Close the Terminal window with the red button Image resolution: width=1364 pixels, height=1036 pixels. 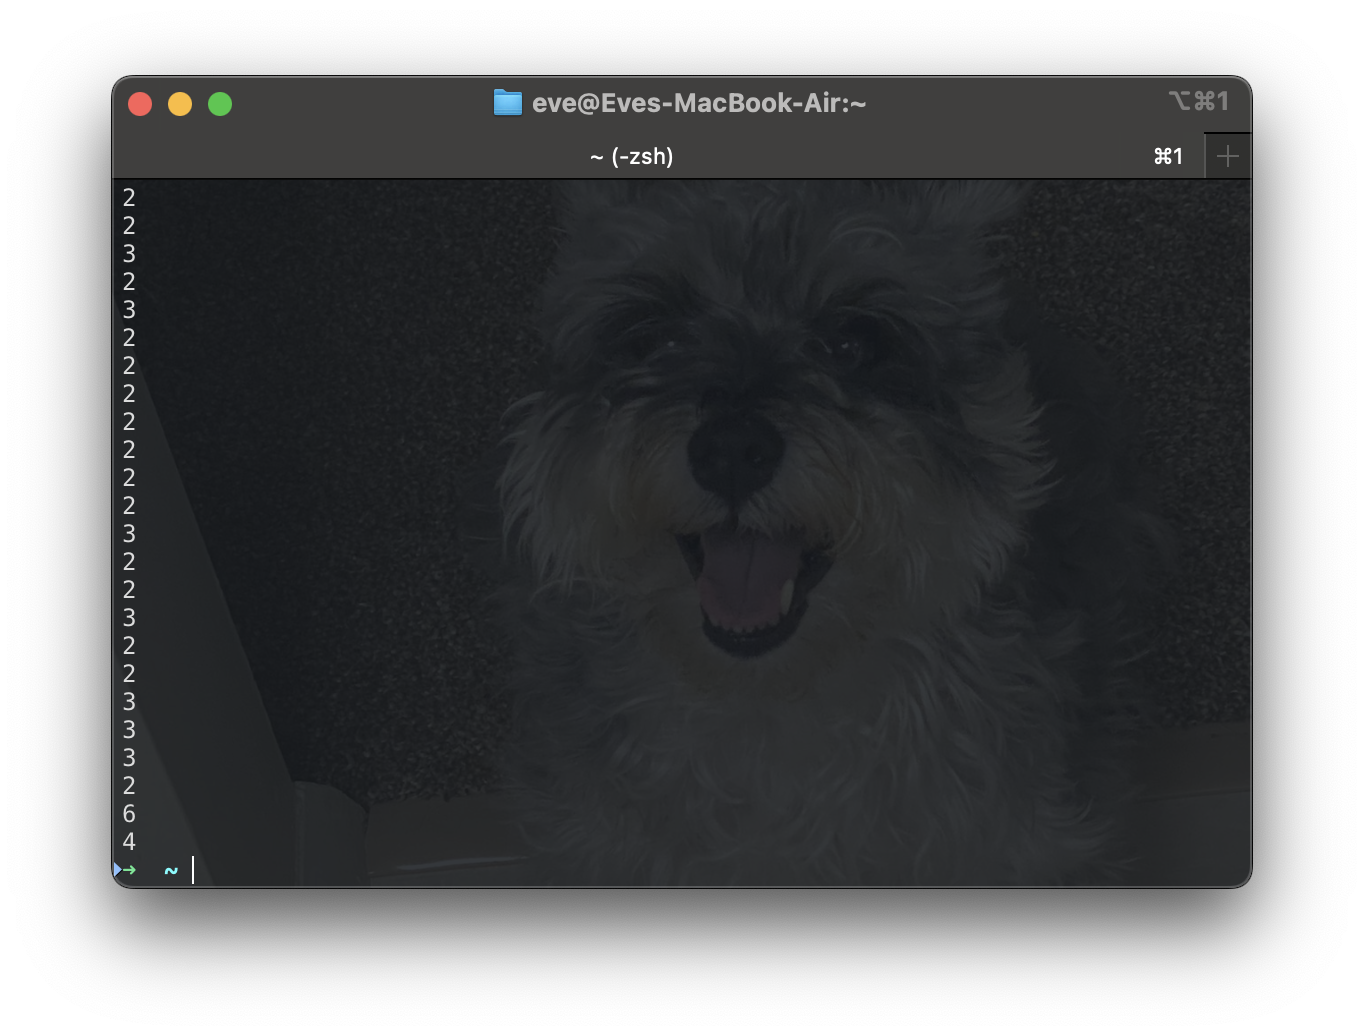(x=140, y=103)
